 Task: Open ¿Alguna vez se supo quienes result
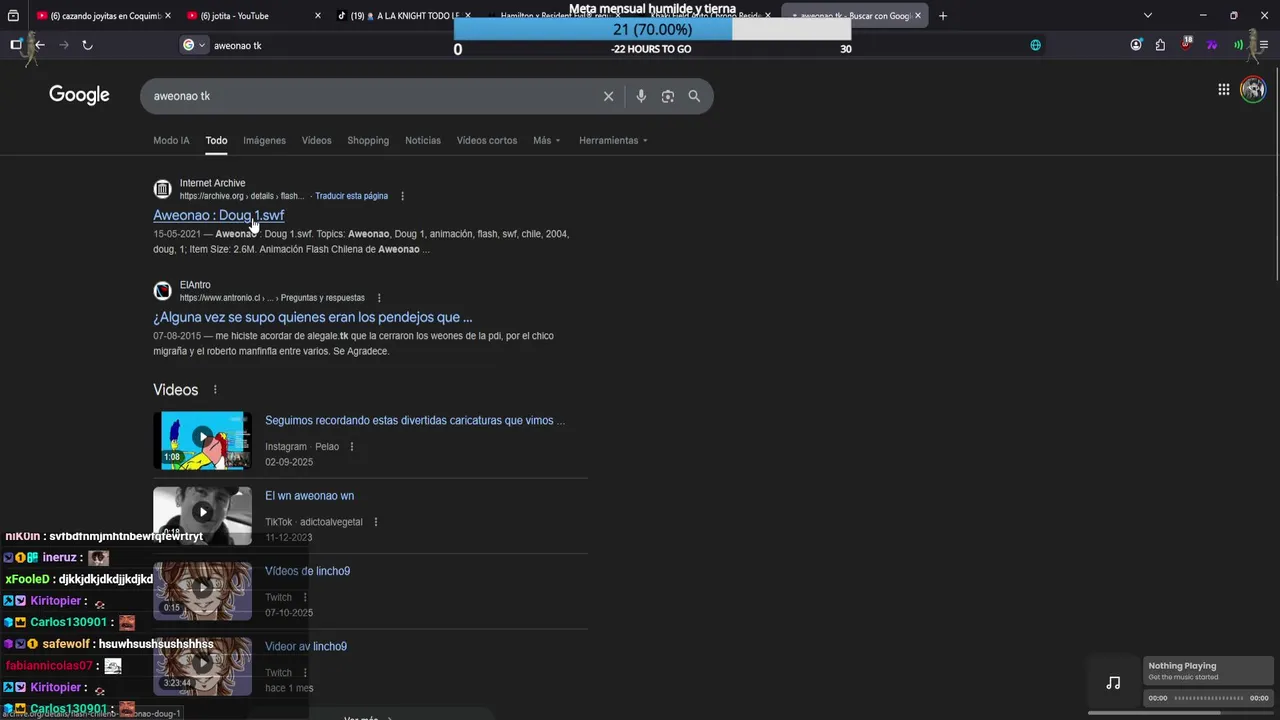[312, 317]
